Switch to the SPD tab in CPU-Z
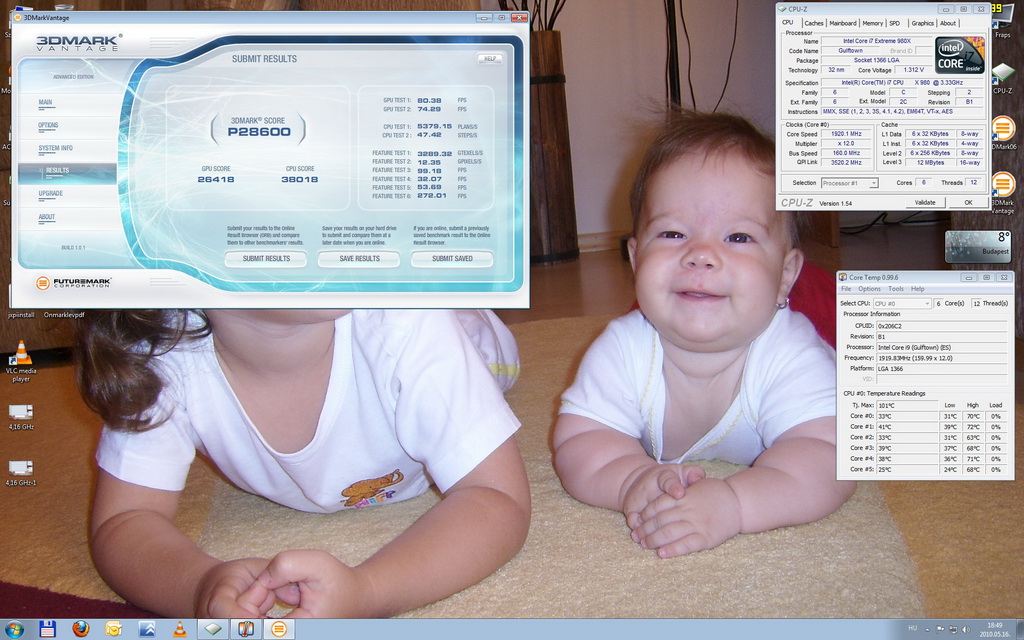Screen dimensions: 1024x640 895,23
